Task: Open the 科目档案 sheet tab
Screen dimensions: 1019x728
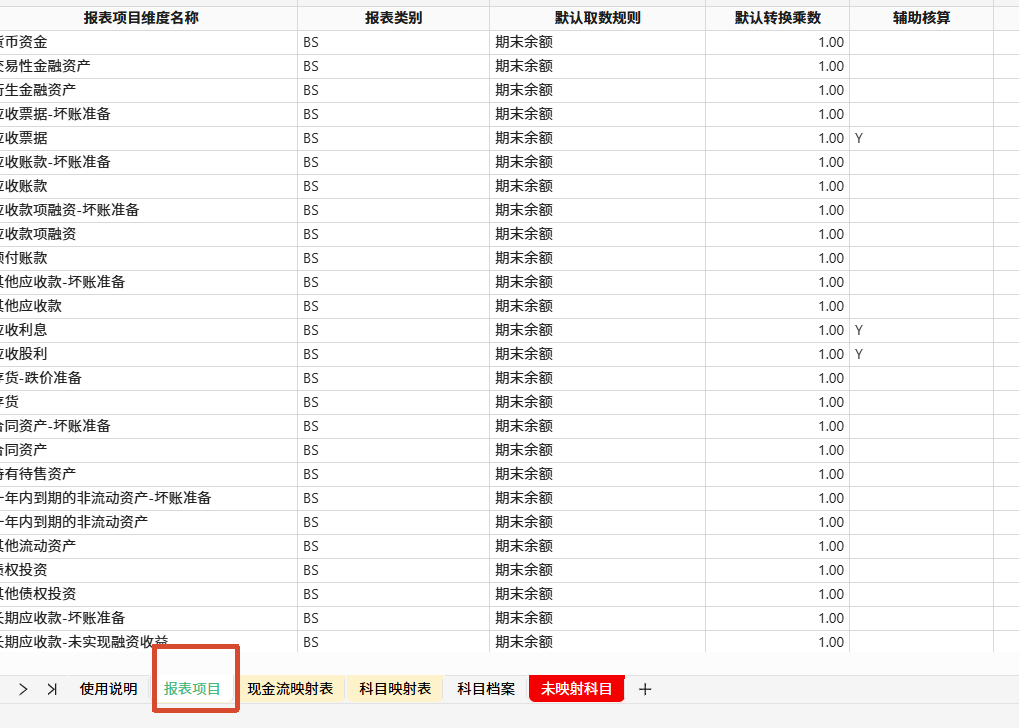Action: (x=486, y=689)
